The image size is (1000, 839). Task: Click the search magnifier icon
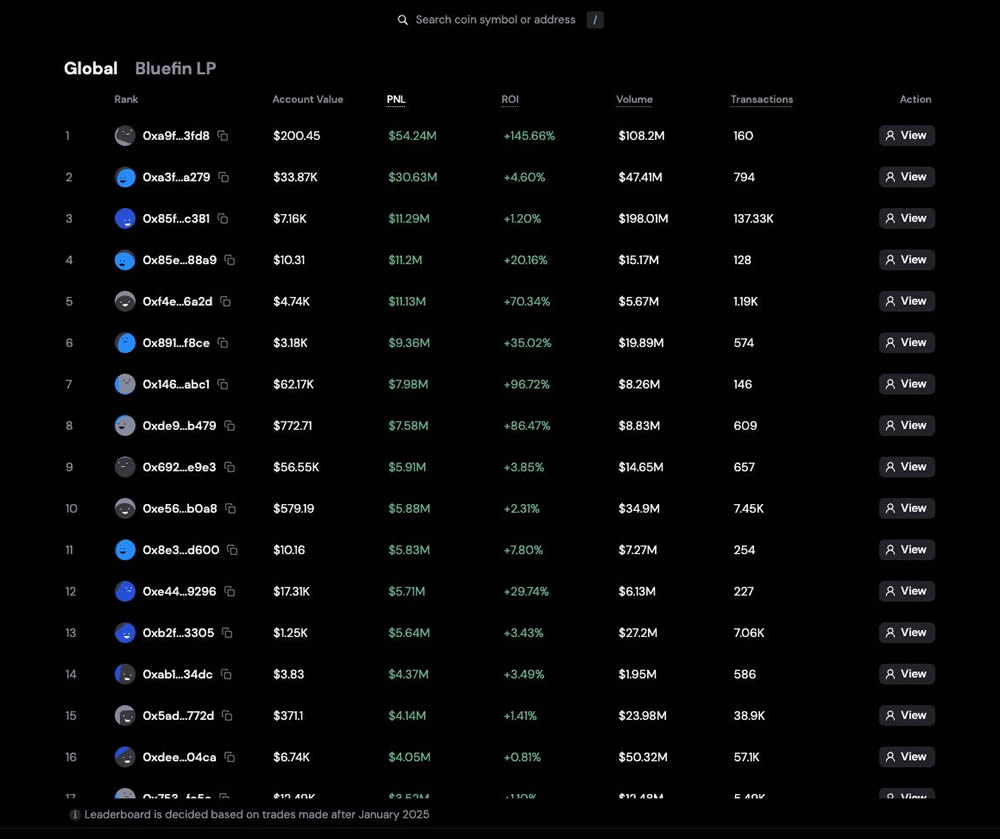pos(403,20)
